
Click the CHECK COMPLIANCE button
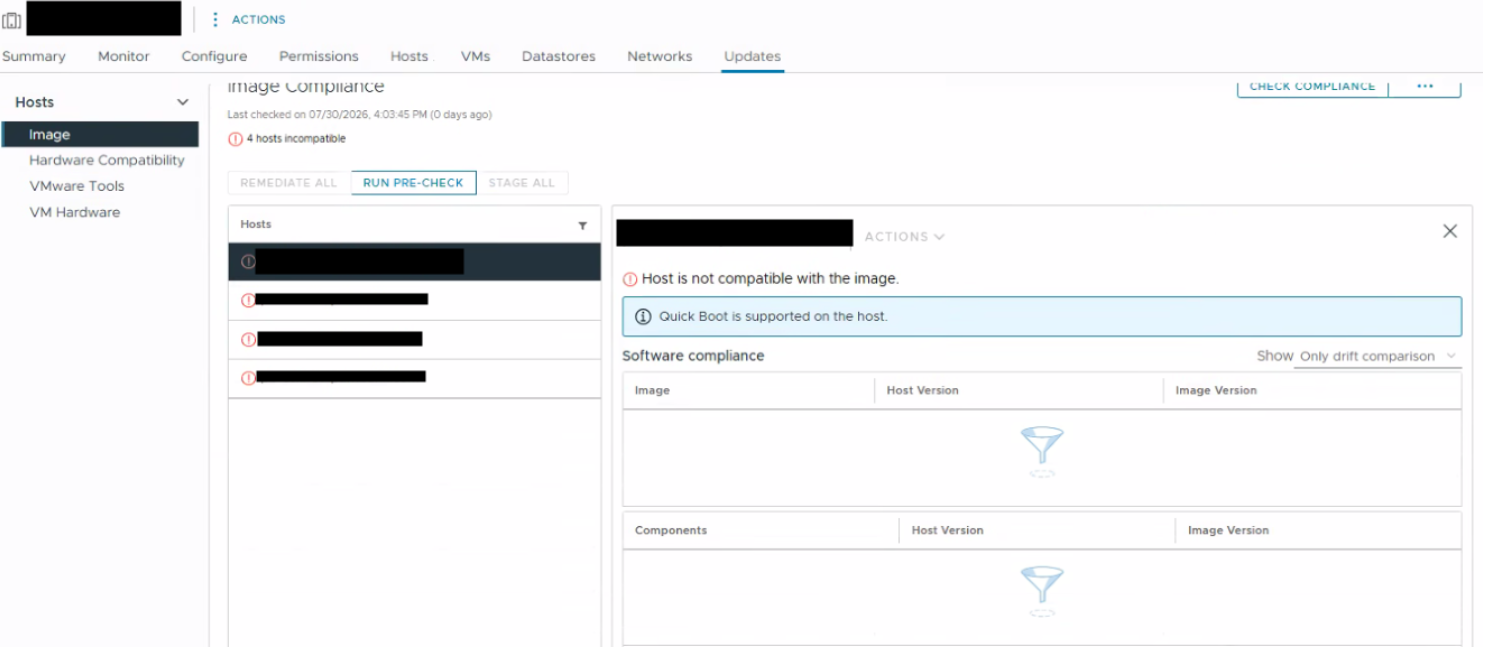click(1312, 86)
